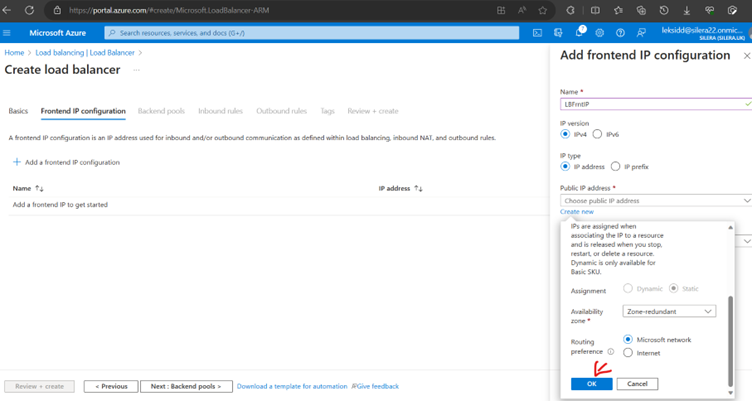Click OK to confirm the public IP
Screen dimensions: 752x401
(591, 384)
